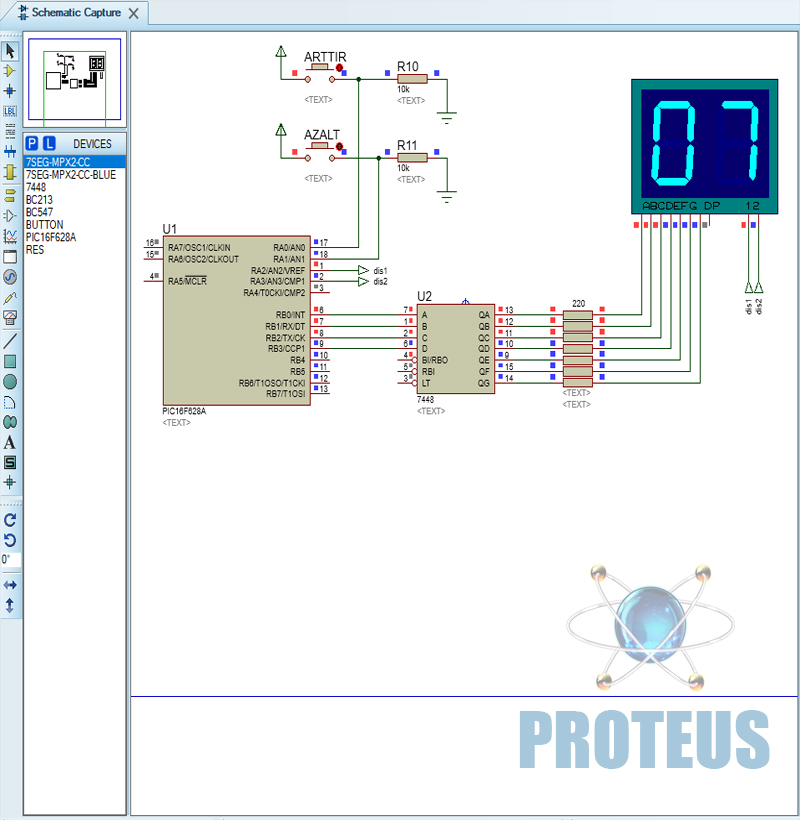Click the Schematic Capture tab

(x=75, y=13)
